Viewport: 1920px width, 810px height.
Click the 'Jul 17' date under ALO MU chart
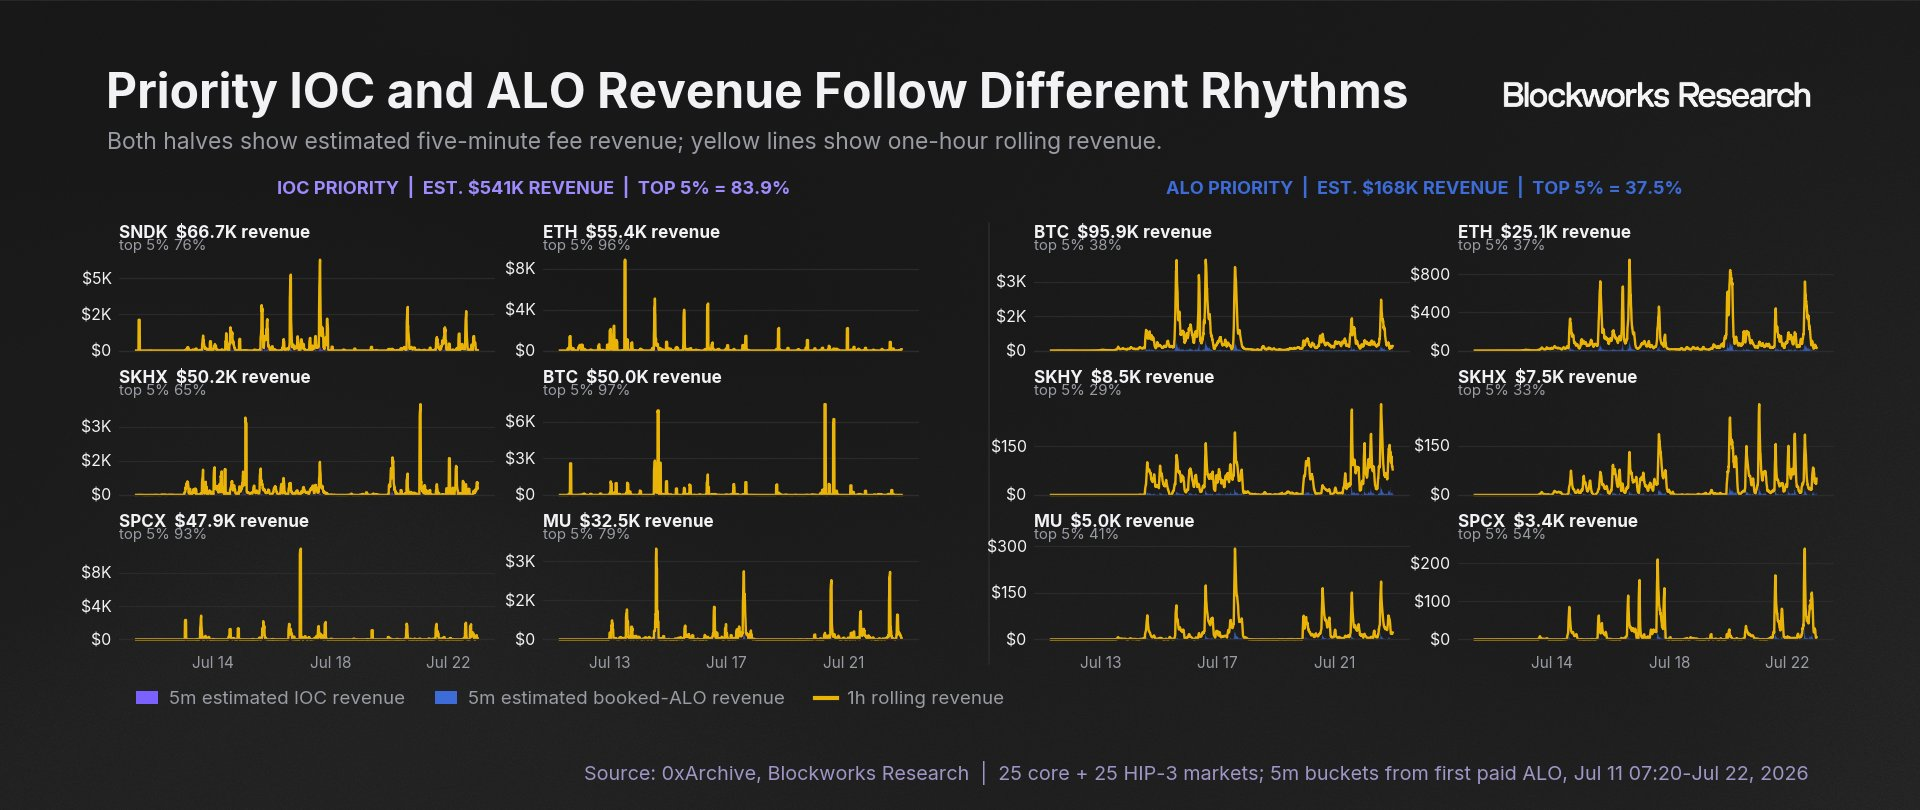pos(1217,662)
